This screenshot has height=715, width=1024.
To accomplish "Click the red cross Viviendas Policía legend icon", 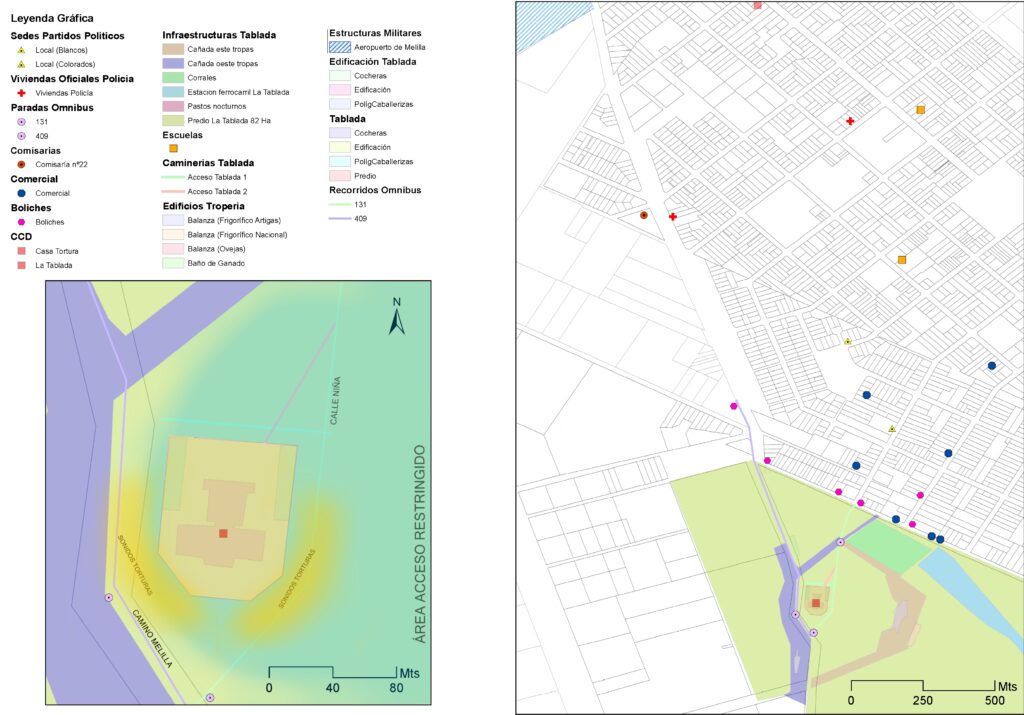I will click(x=21, y=92).
